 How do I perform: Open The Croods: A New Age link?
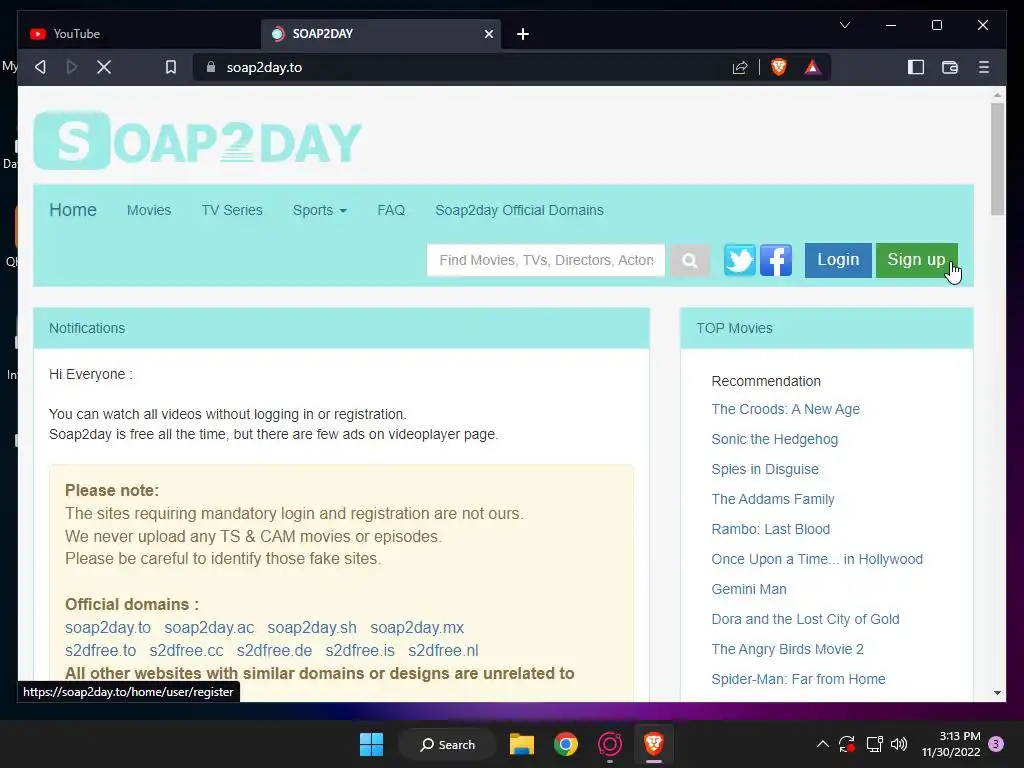point(785,409)
